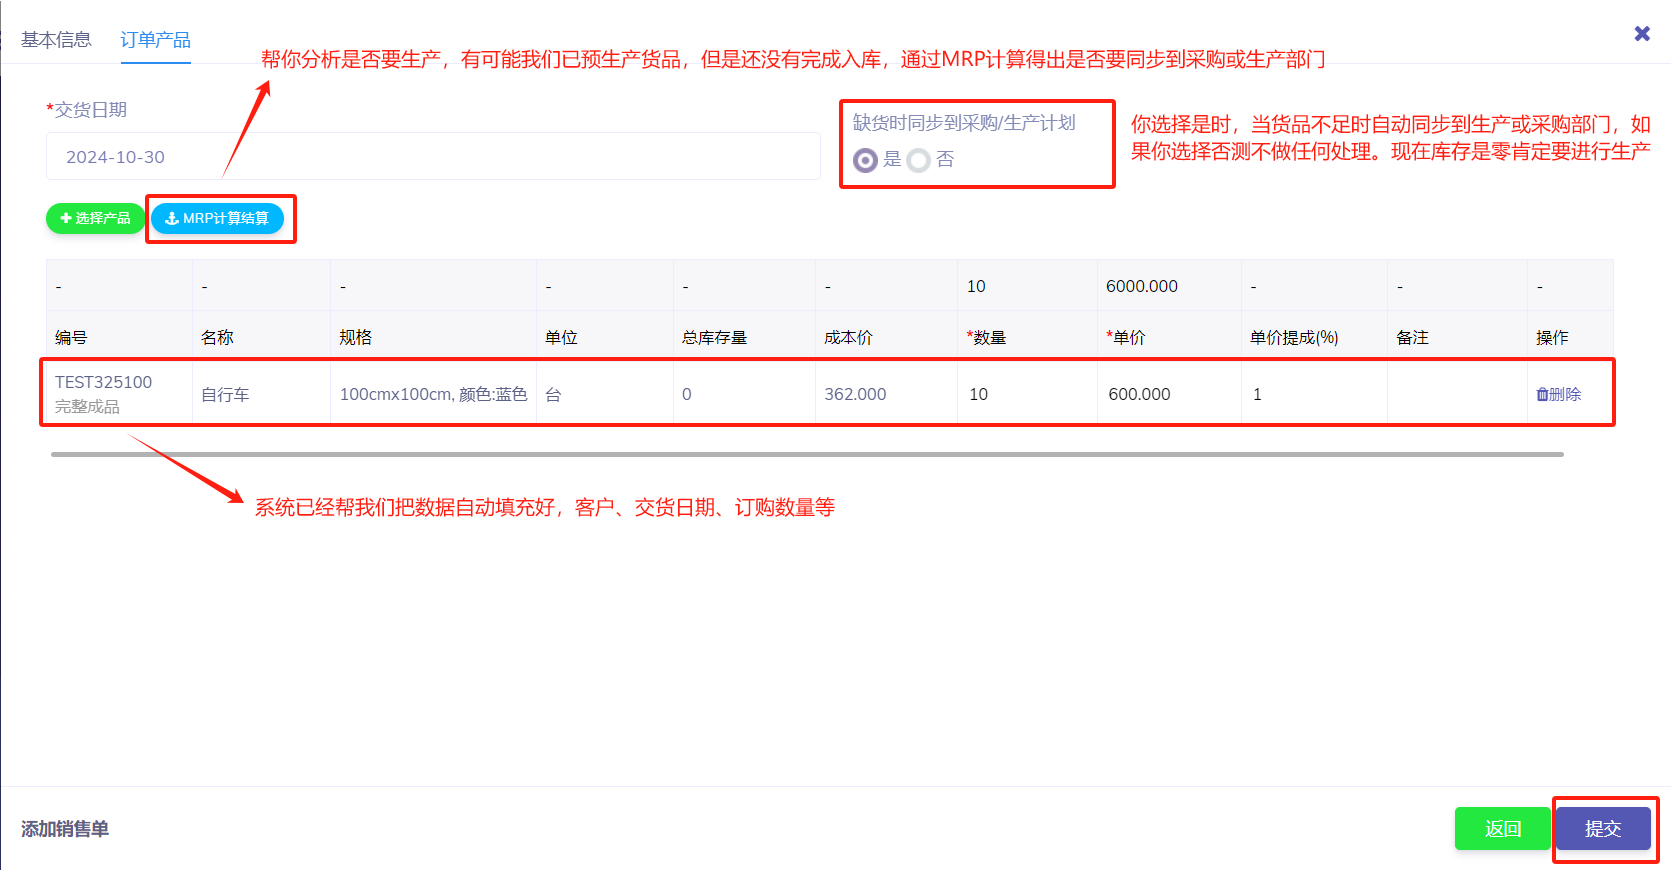Click the 数量 column header
This screenshot has width=1671, height=870.
click(989, 338)
